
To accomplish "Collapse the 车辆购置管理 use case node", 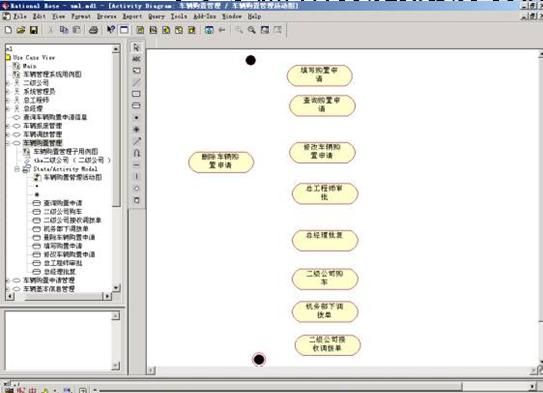I will 8,143.
